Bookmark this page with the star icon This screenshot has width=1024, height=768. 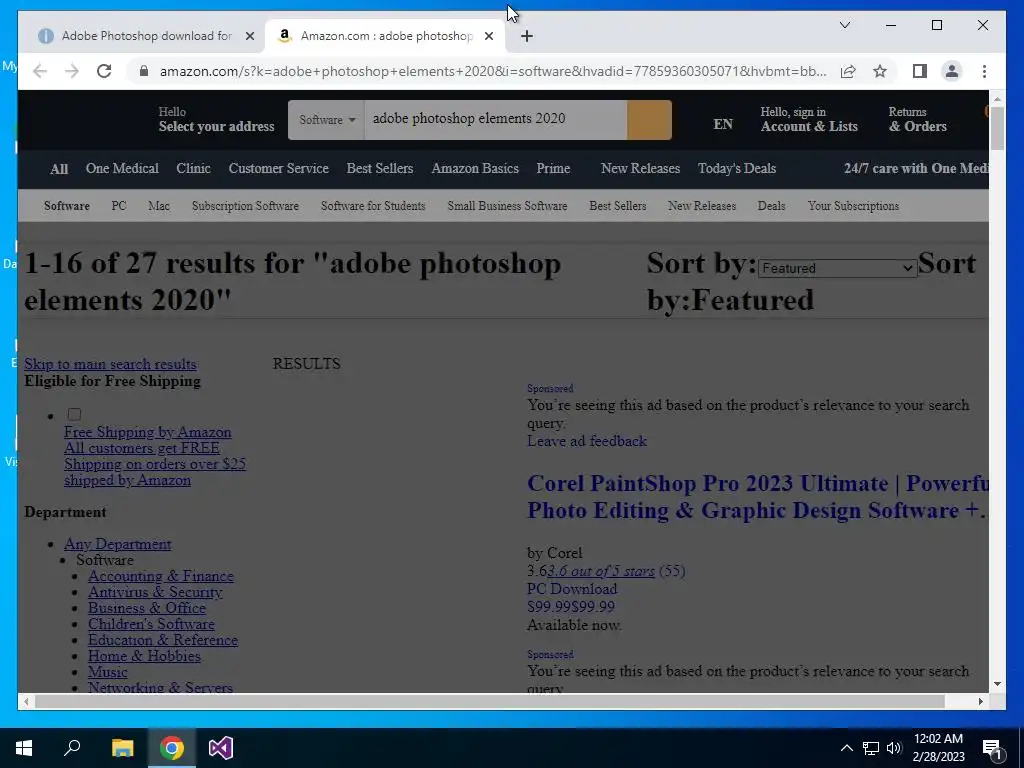(880, 71)
